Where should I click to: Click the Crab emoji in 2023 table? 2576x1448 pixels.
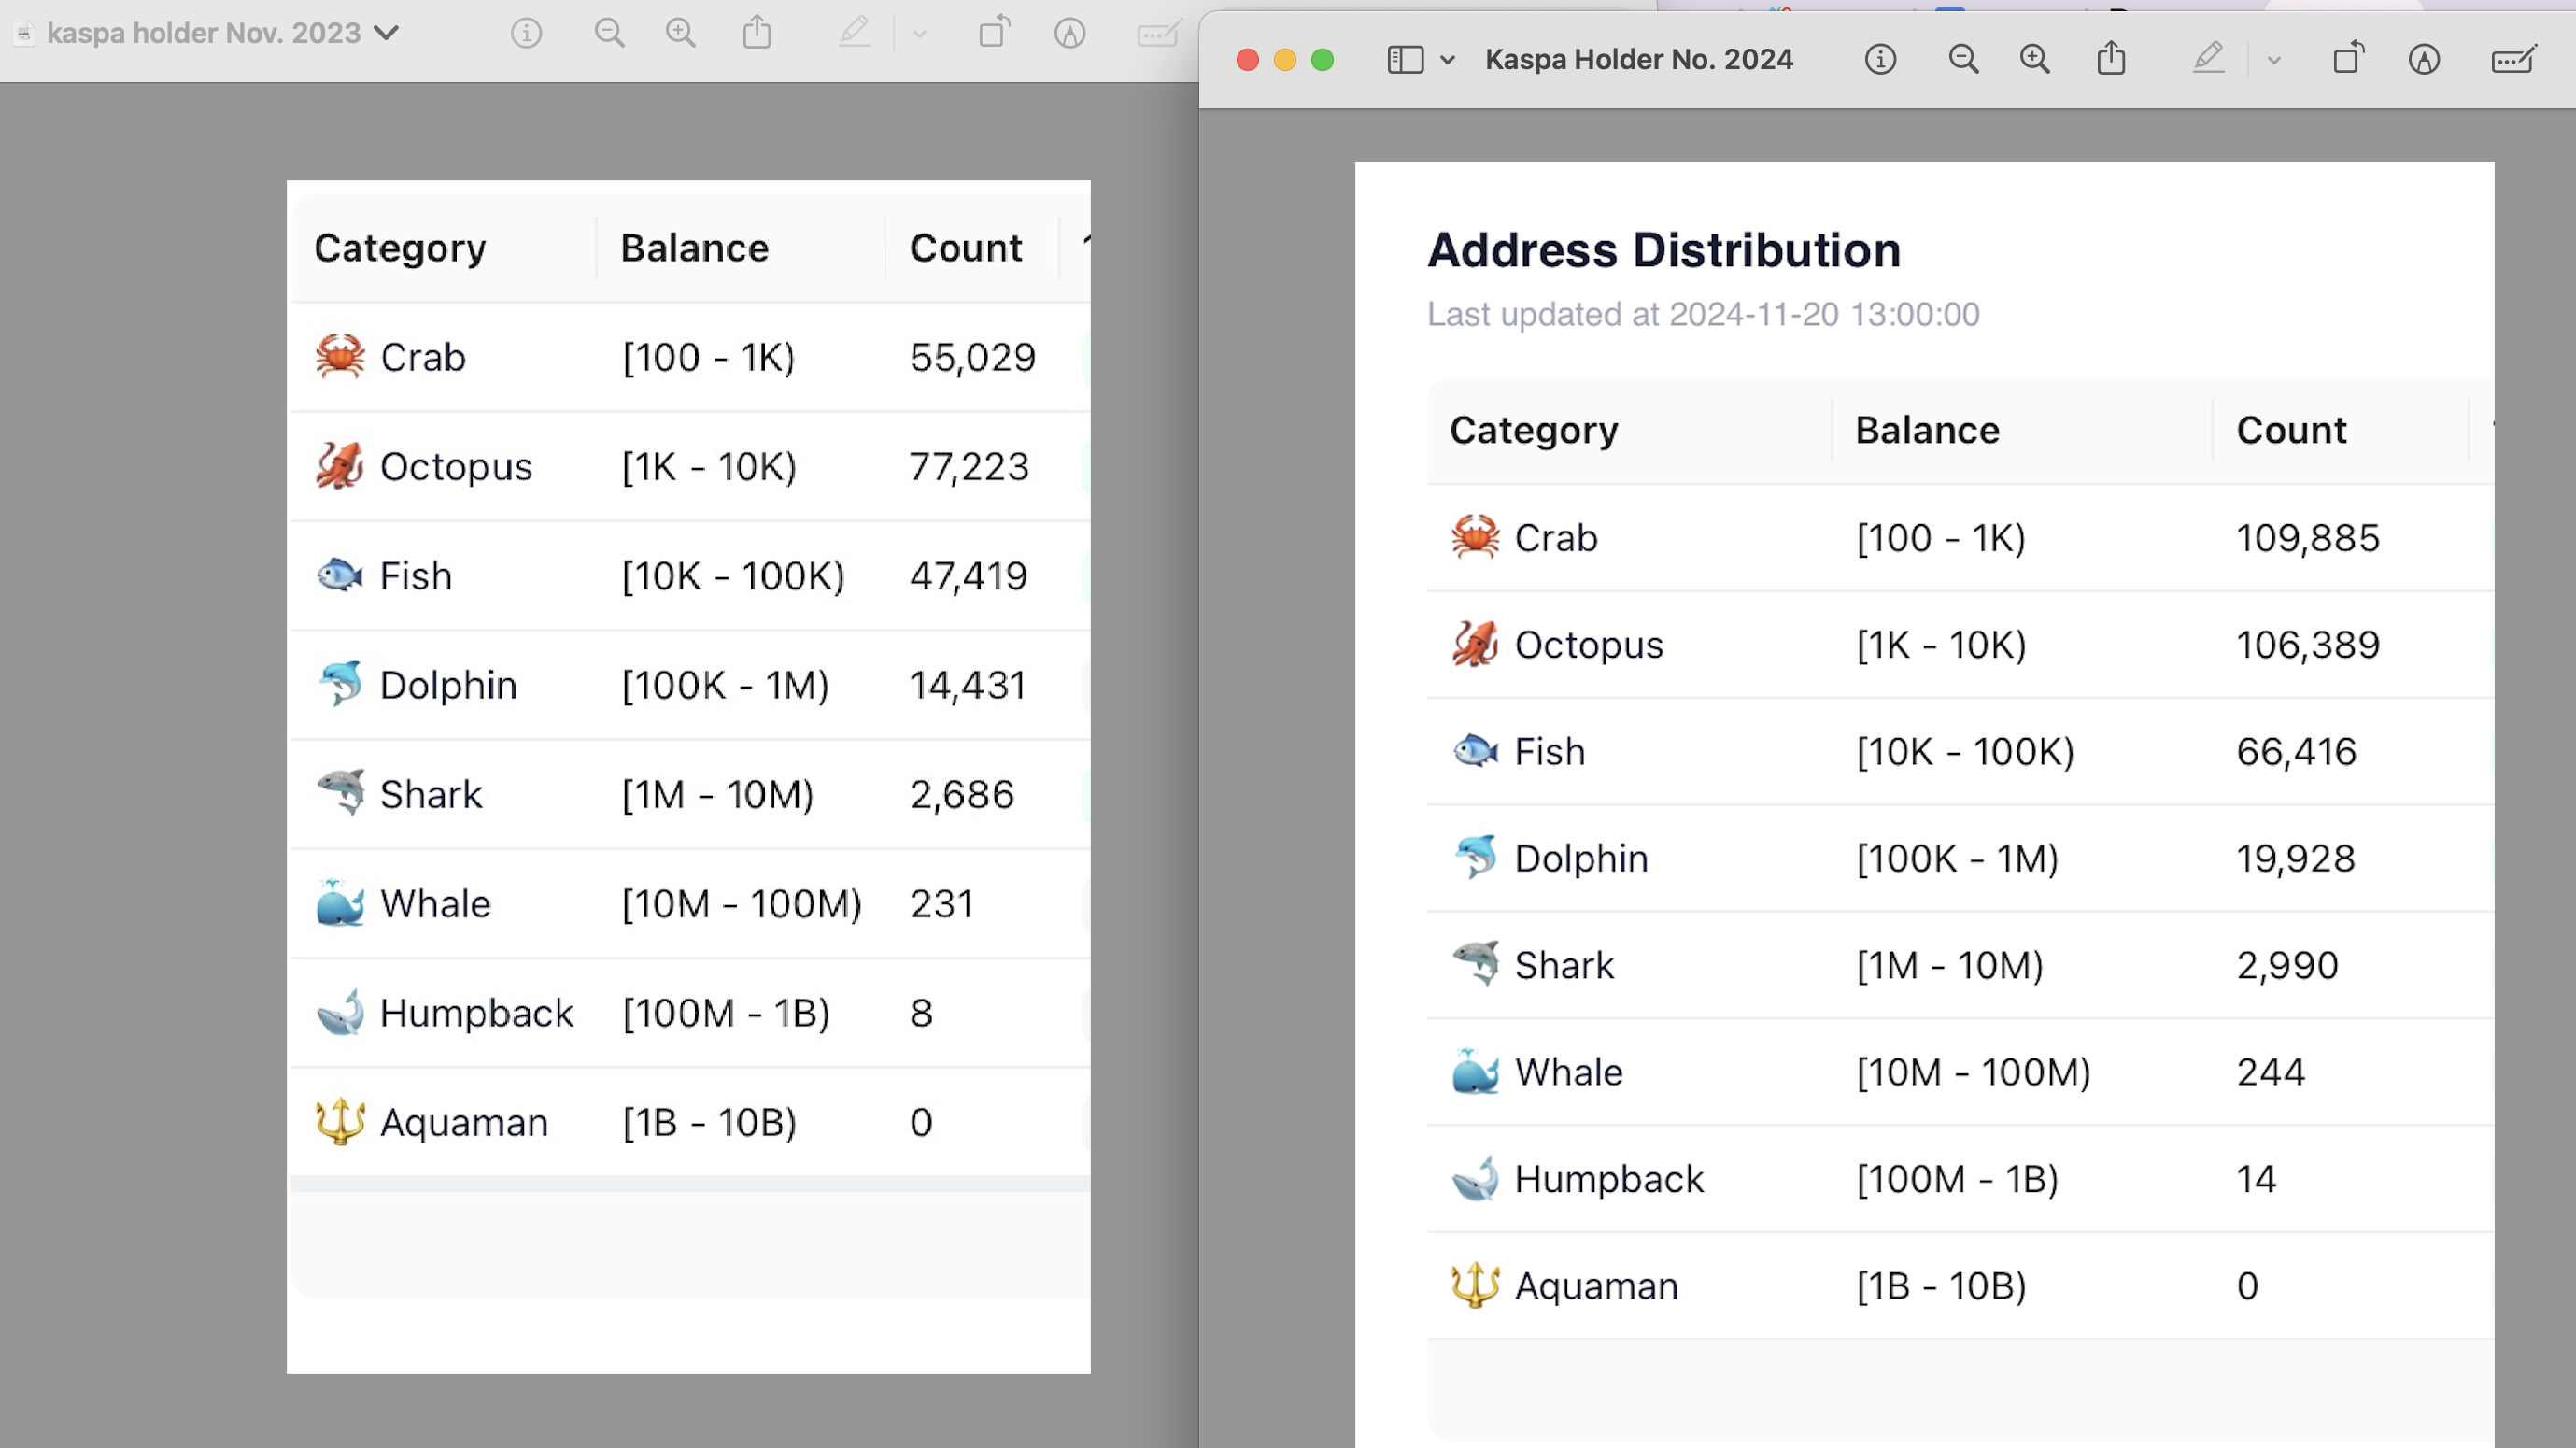click(340, 357)
